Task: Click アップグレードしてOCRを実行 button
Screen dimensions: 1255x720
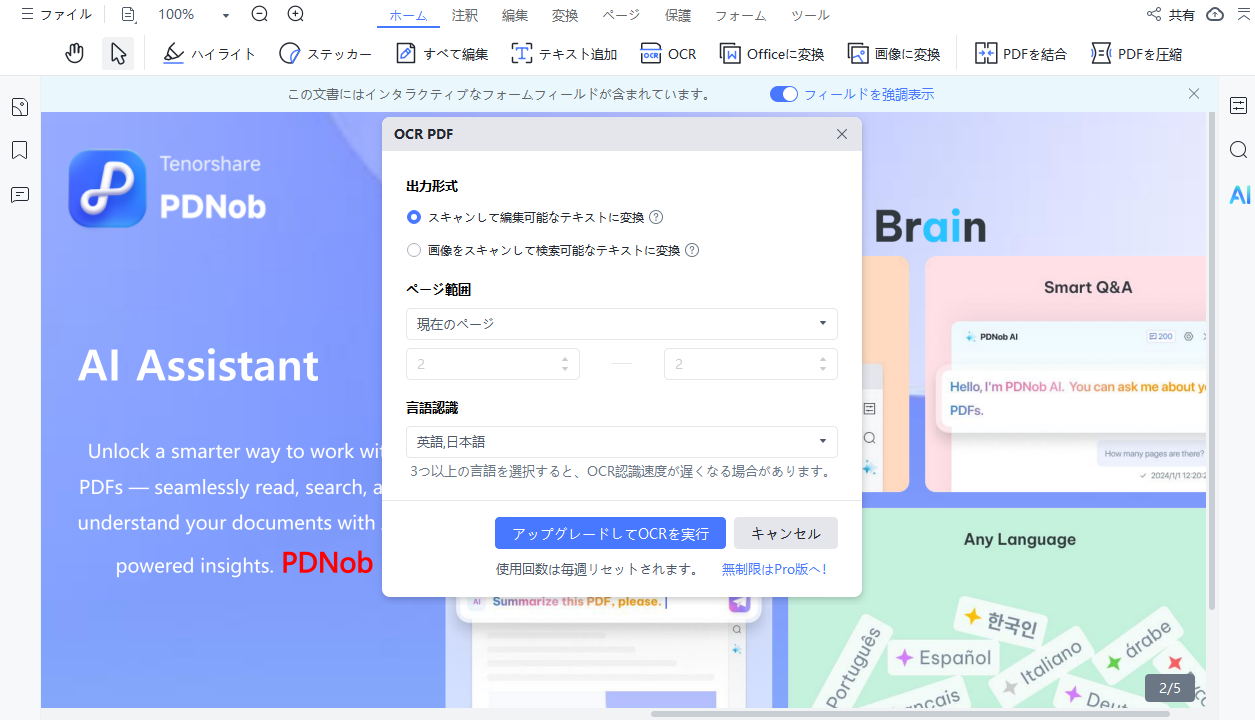Action: tap(610, 533)
